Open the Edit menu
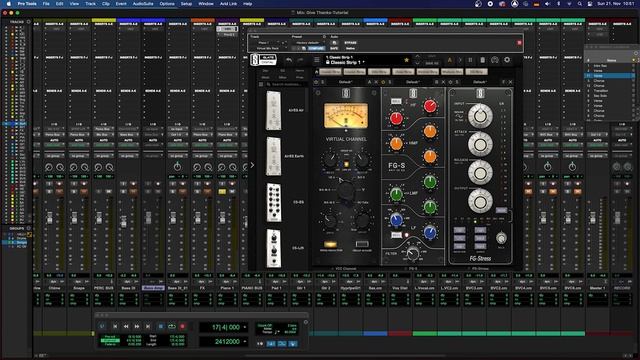The image size is (640, 360). [x=59, y=4]
